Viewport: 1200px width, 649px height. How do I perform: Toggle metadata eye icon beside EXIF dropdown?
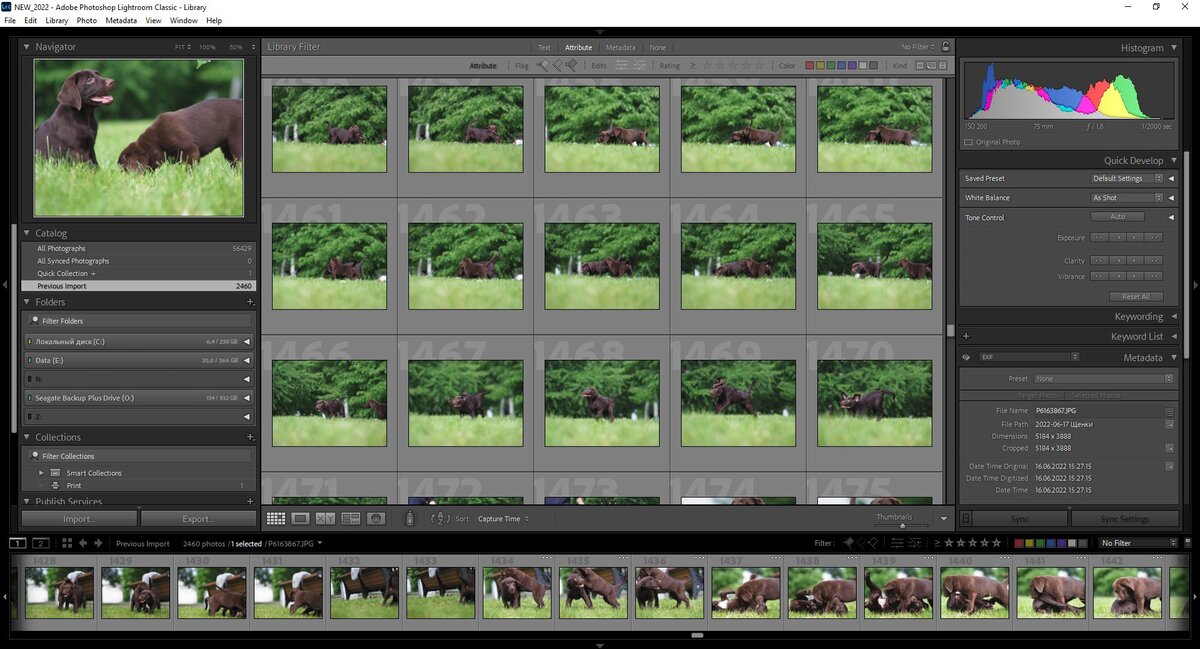click(966, 357)
